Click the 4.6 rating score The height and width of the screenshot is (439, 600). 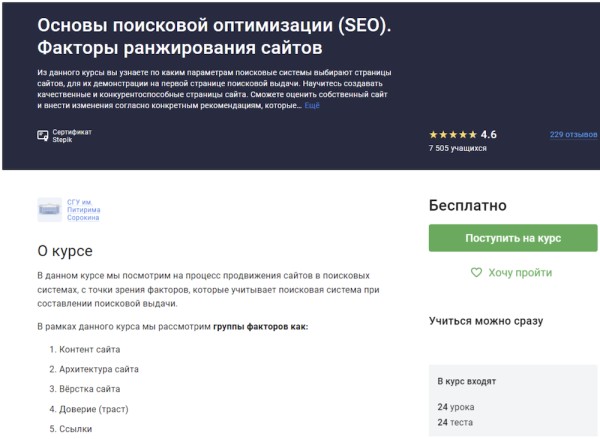coord(489,135)
